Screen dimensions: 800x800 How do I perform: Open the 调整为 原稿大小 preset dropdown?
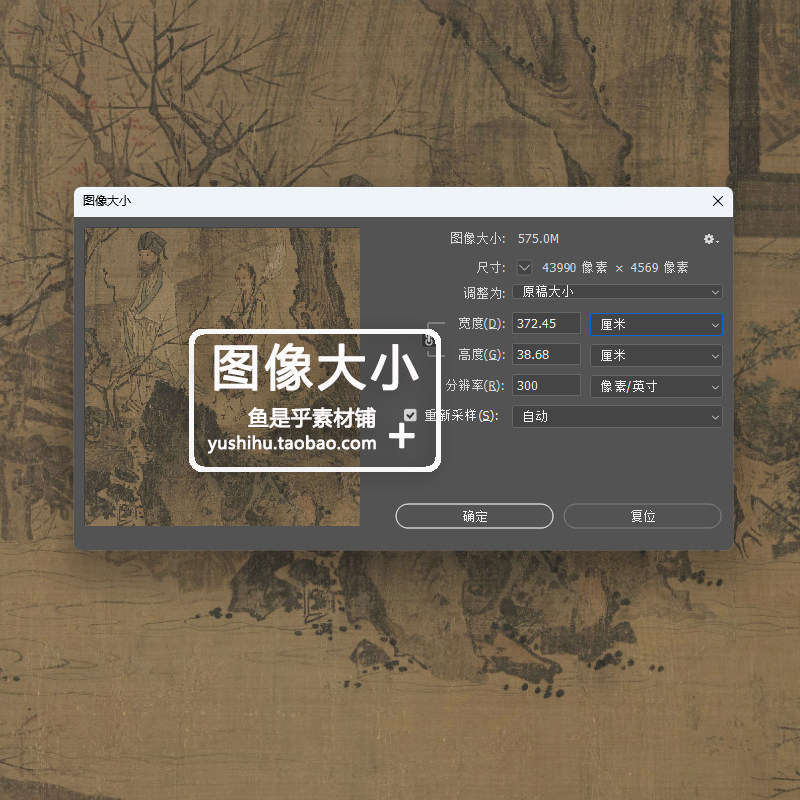(x=617, y=292)
